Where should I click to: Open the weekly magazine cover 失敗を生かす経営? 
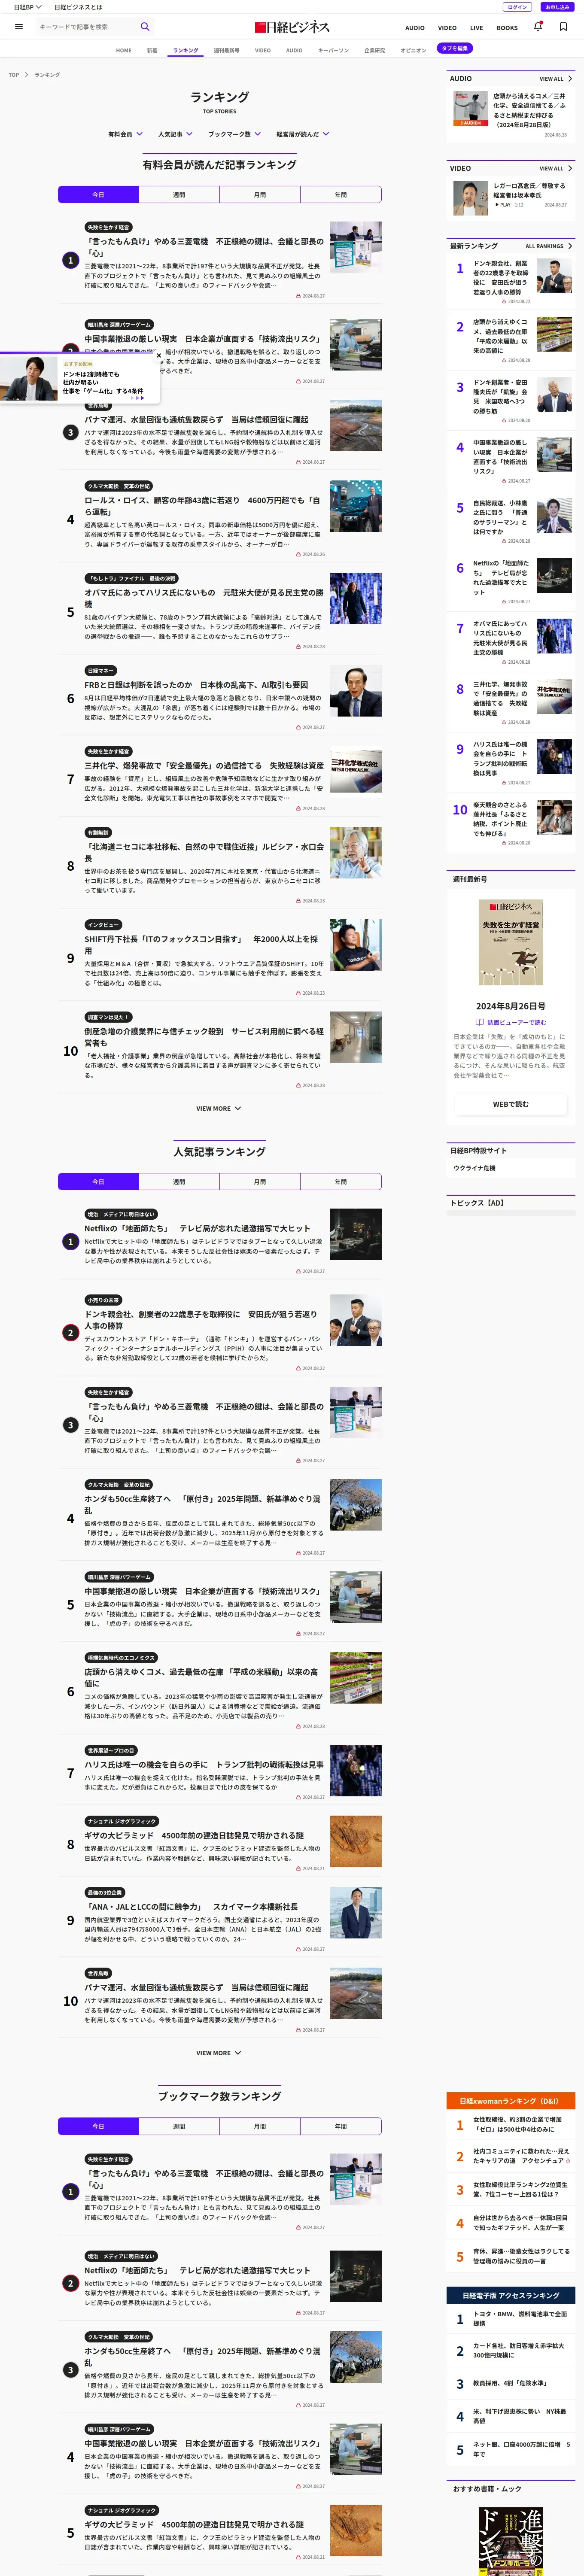(510, 942)
